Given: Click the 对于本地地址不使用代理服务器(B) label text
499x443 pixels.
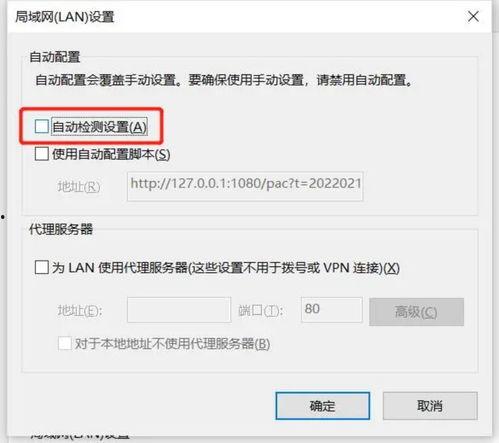Looking at the screenshot, I should pyautogui.click(x=172, y=344).
